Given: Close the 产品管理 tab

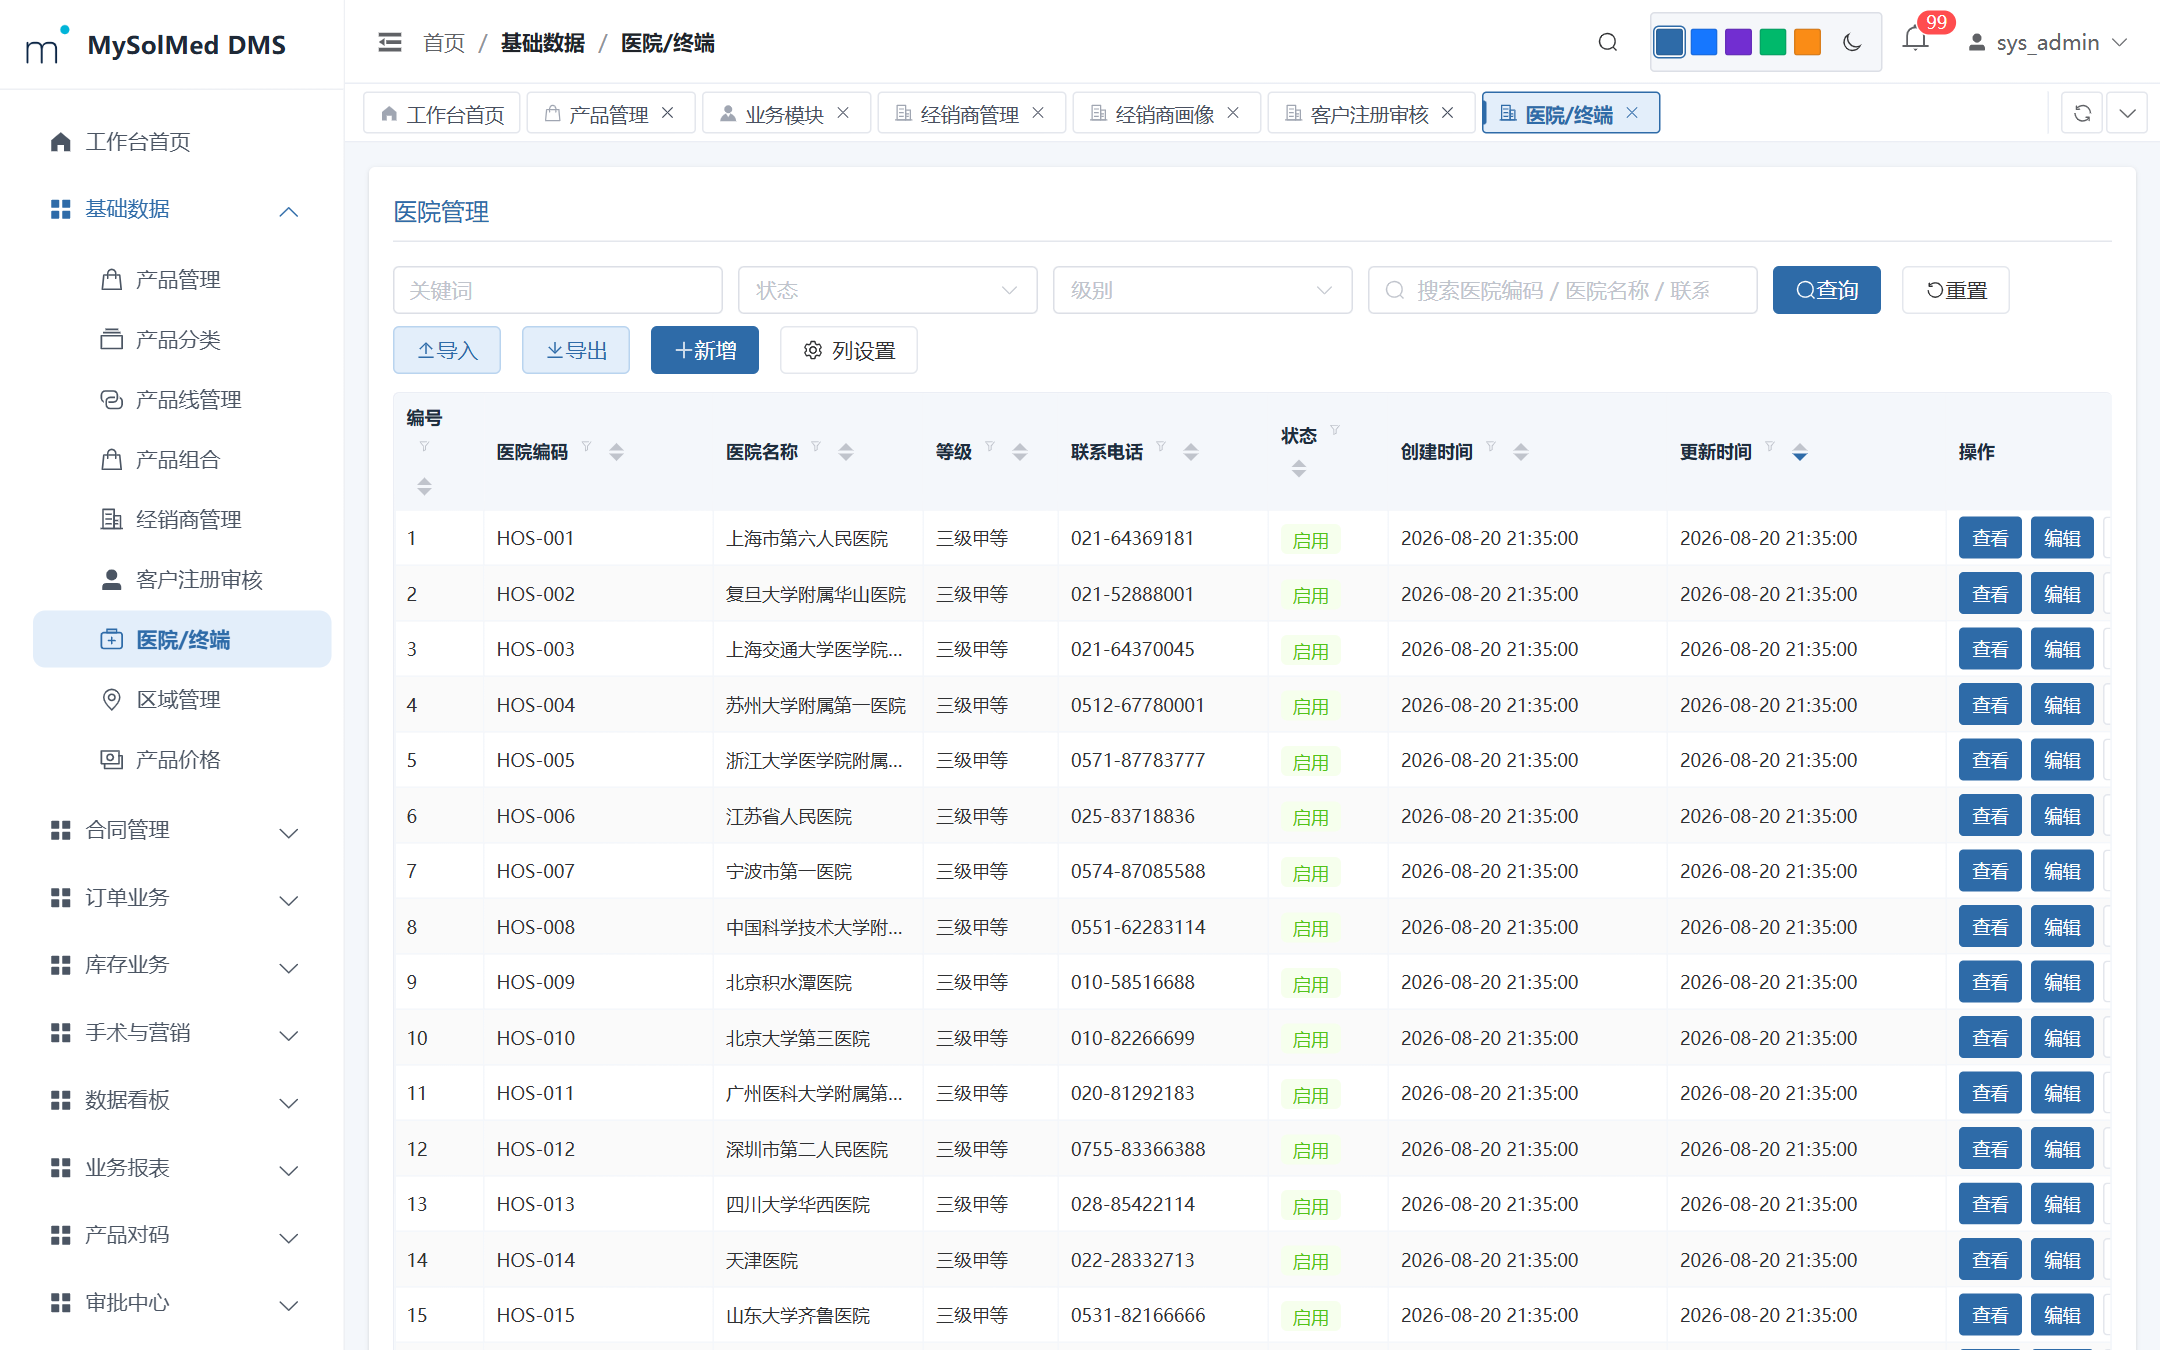Looking at the screenshot, I should click(x=667, y=113).
